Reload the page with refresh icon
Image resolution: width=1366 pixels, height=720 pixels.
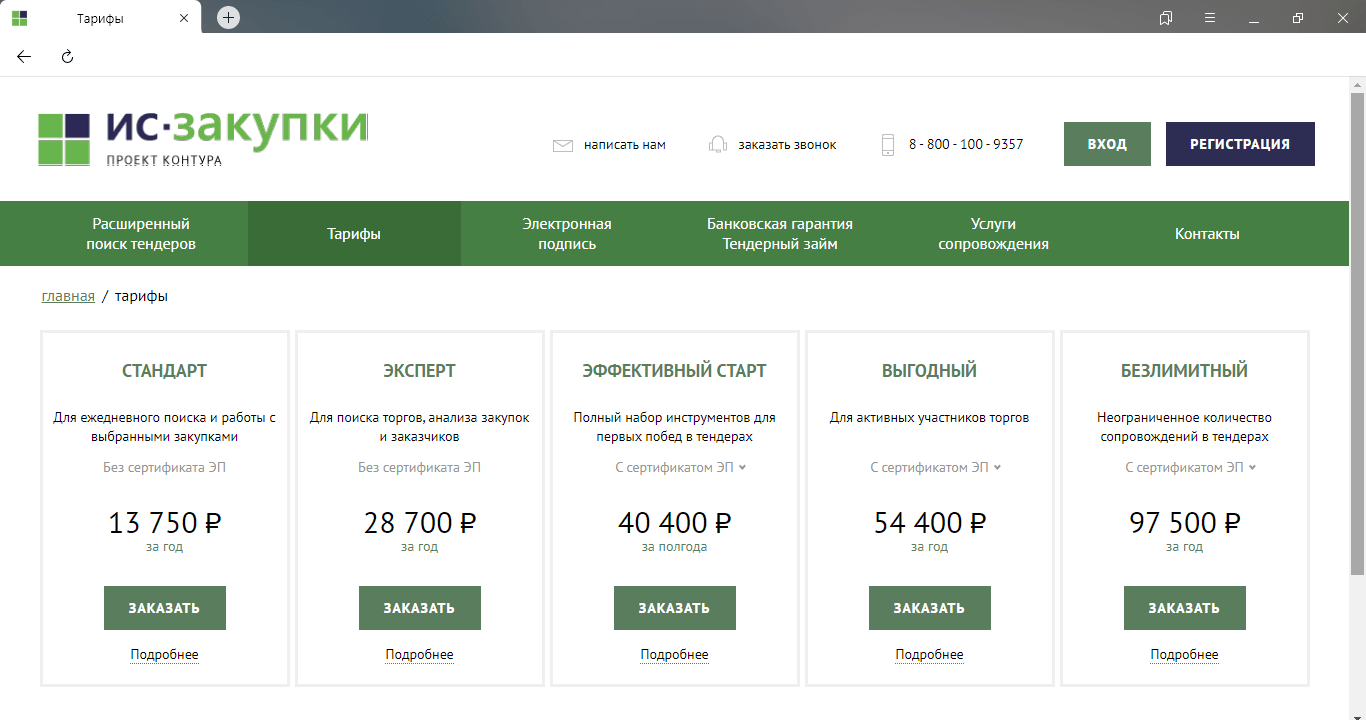pyautogui.click(x=68, y=57)
